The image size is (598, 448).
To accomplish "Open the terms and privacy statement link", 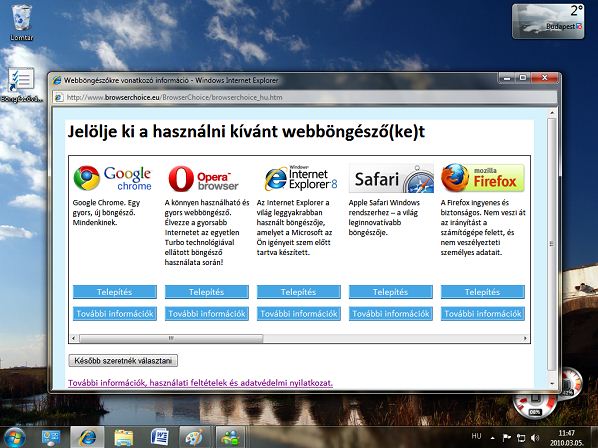I will coord(200,383).
